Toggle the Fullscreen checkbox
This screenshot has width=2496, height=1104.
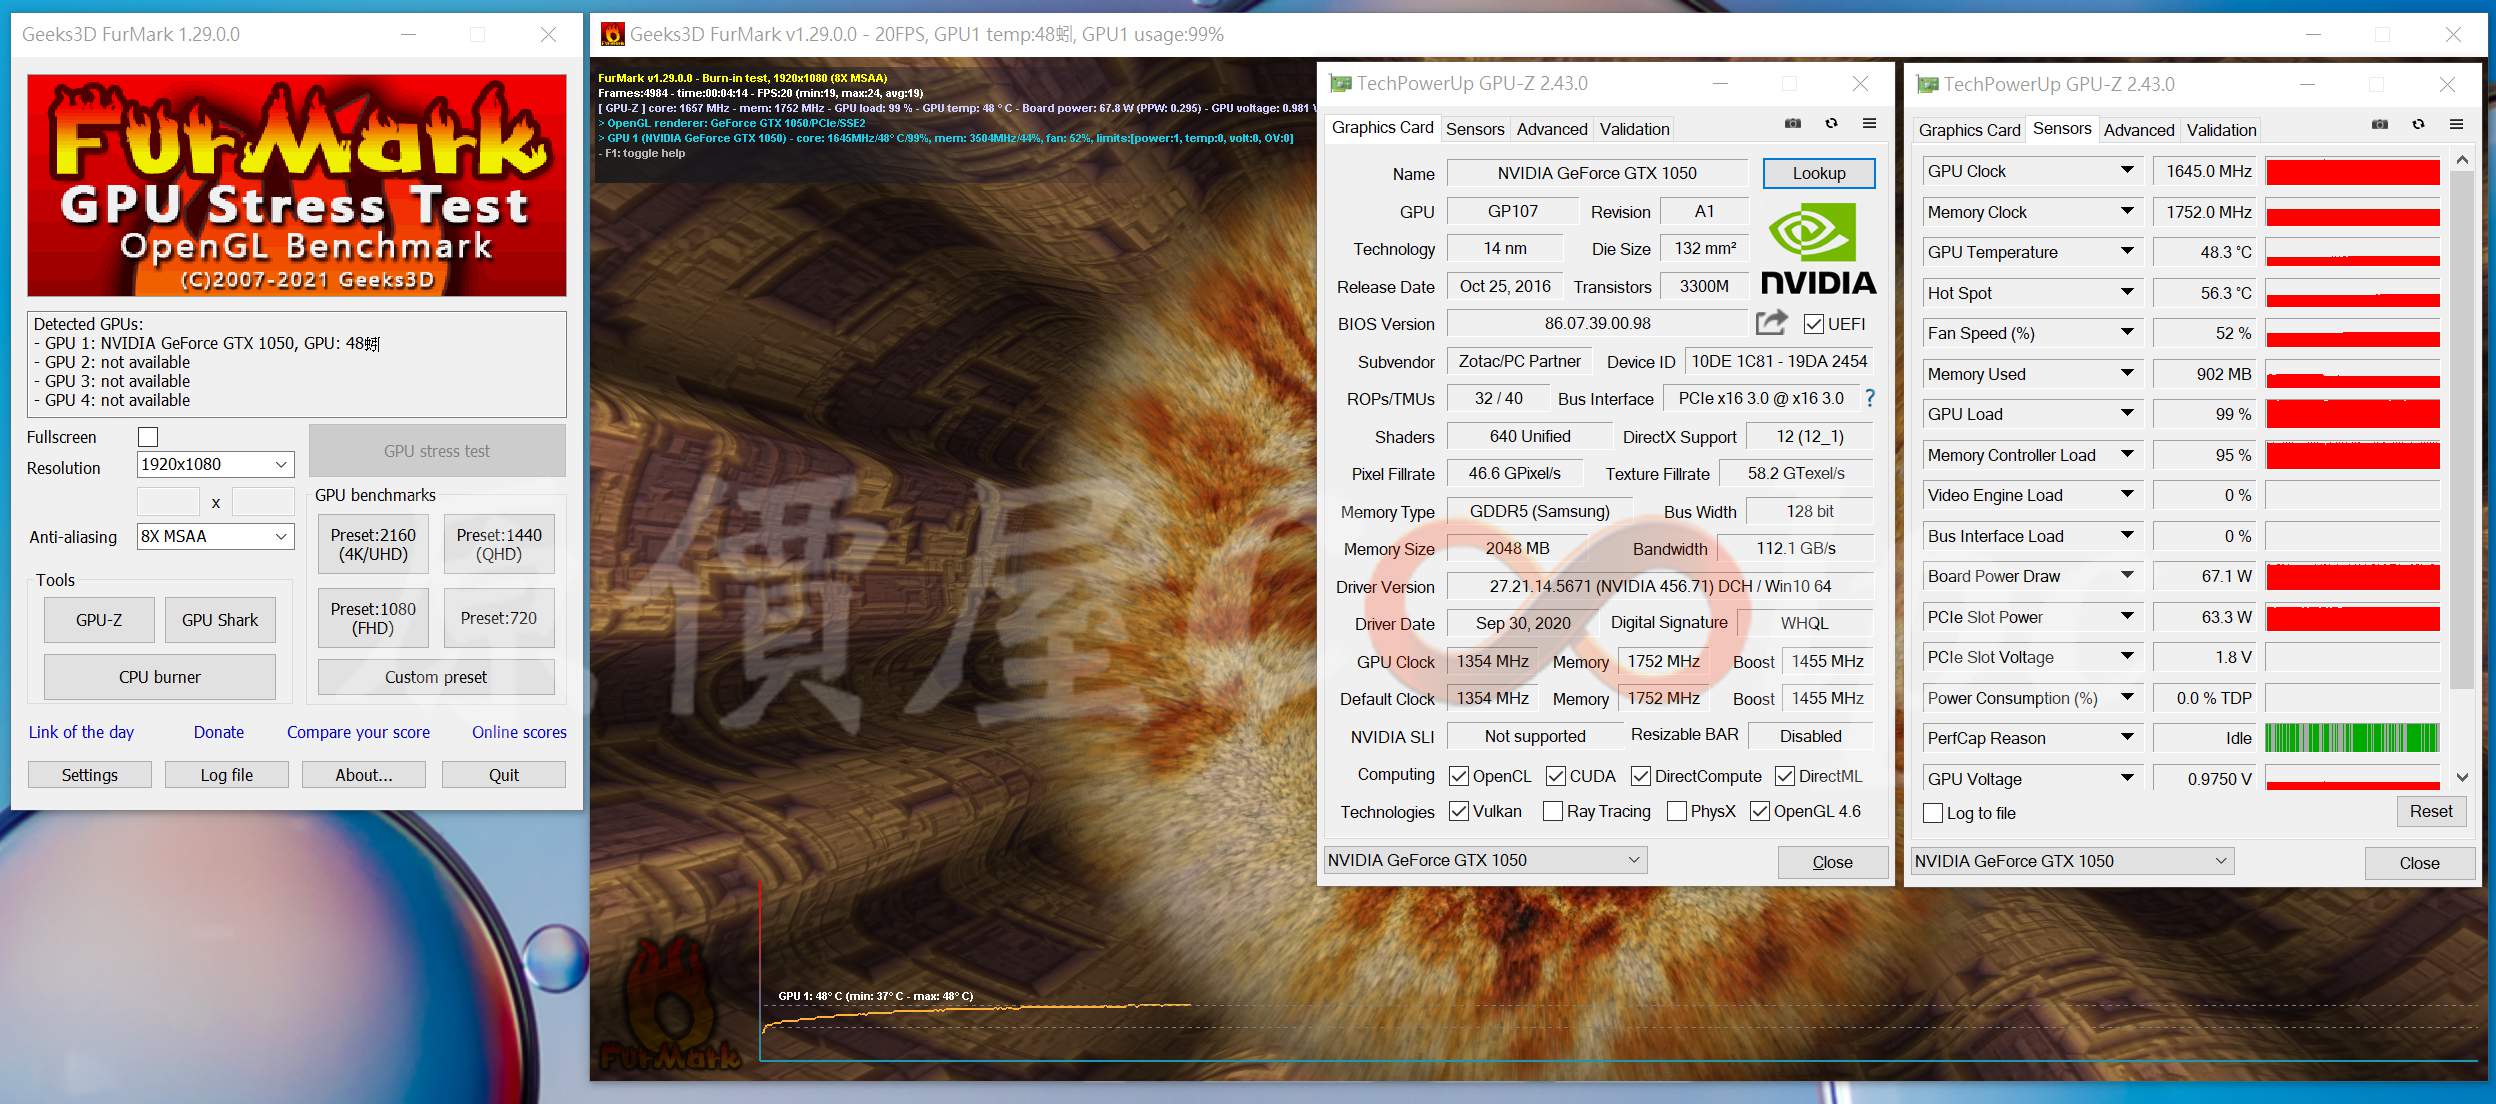click(148, 437)
